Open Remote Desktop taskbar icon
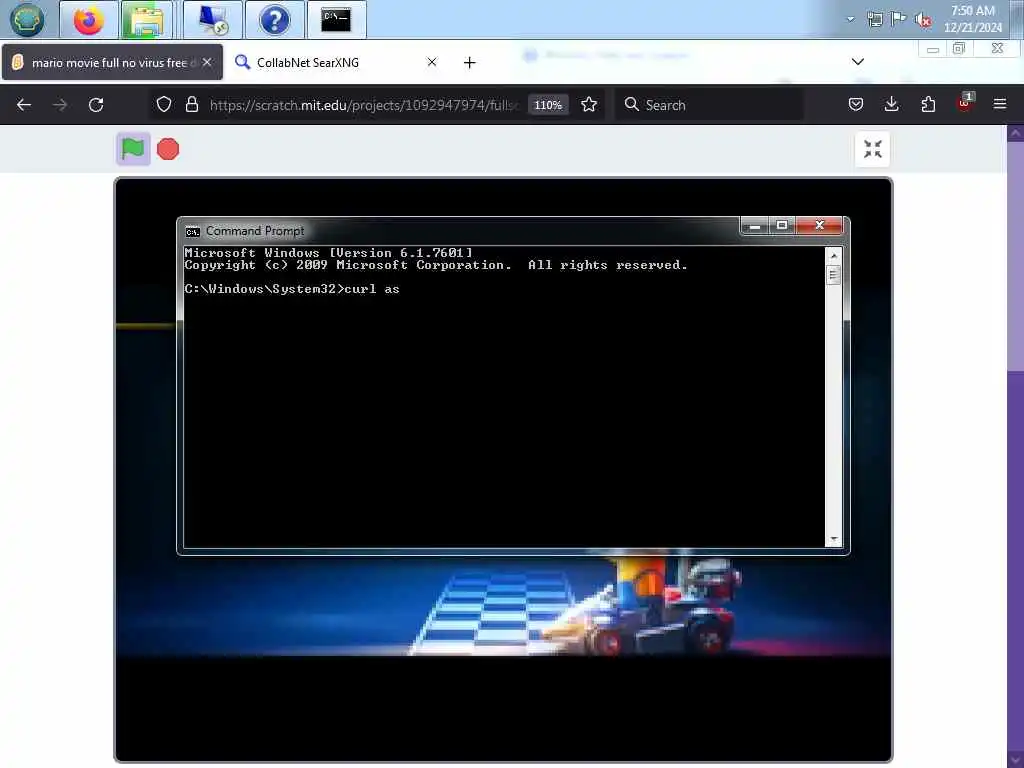This screenshot has height=768, width=1024. tap(213, 20)
